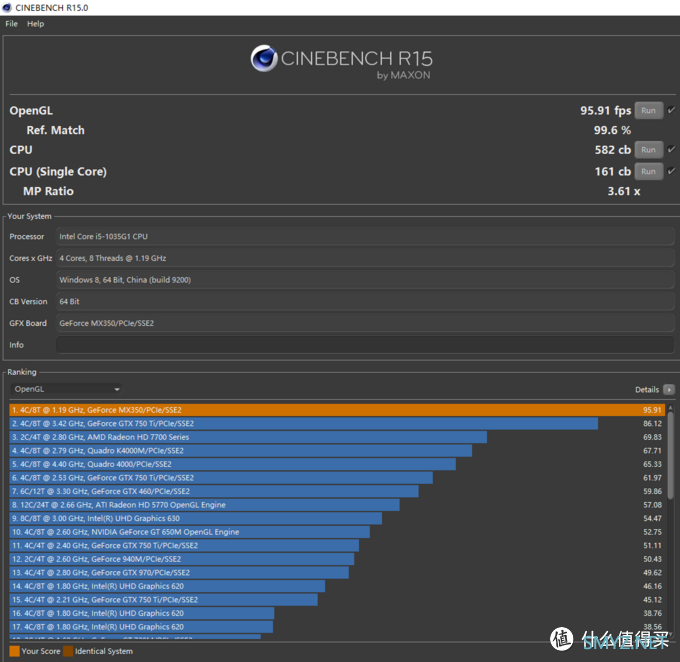Select ranking row 10 GeForce GT 650M
The image size is (680, 662).
337,532
